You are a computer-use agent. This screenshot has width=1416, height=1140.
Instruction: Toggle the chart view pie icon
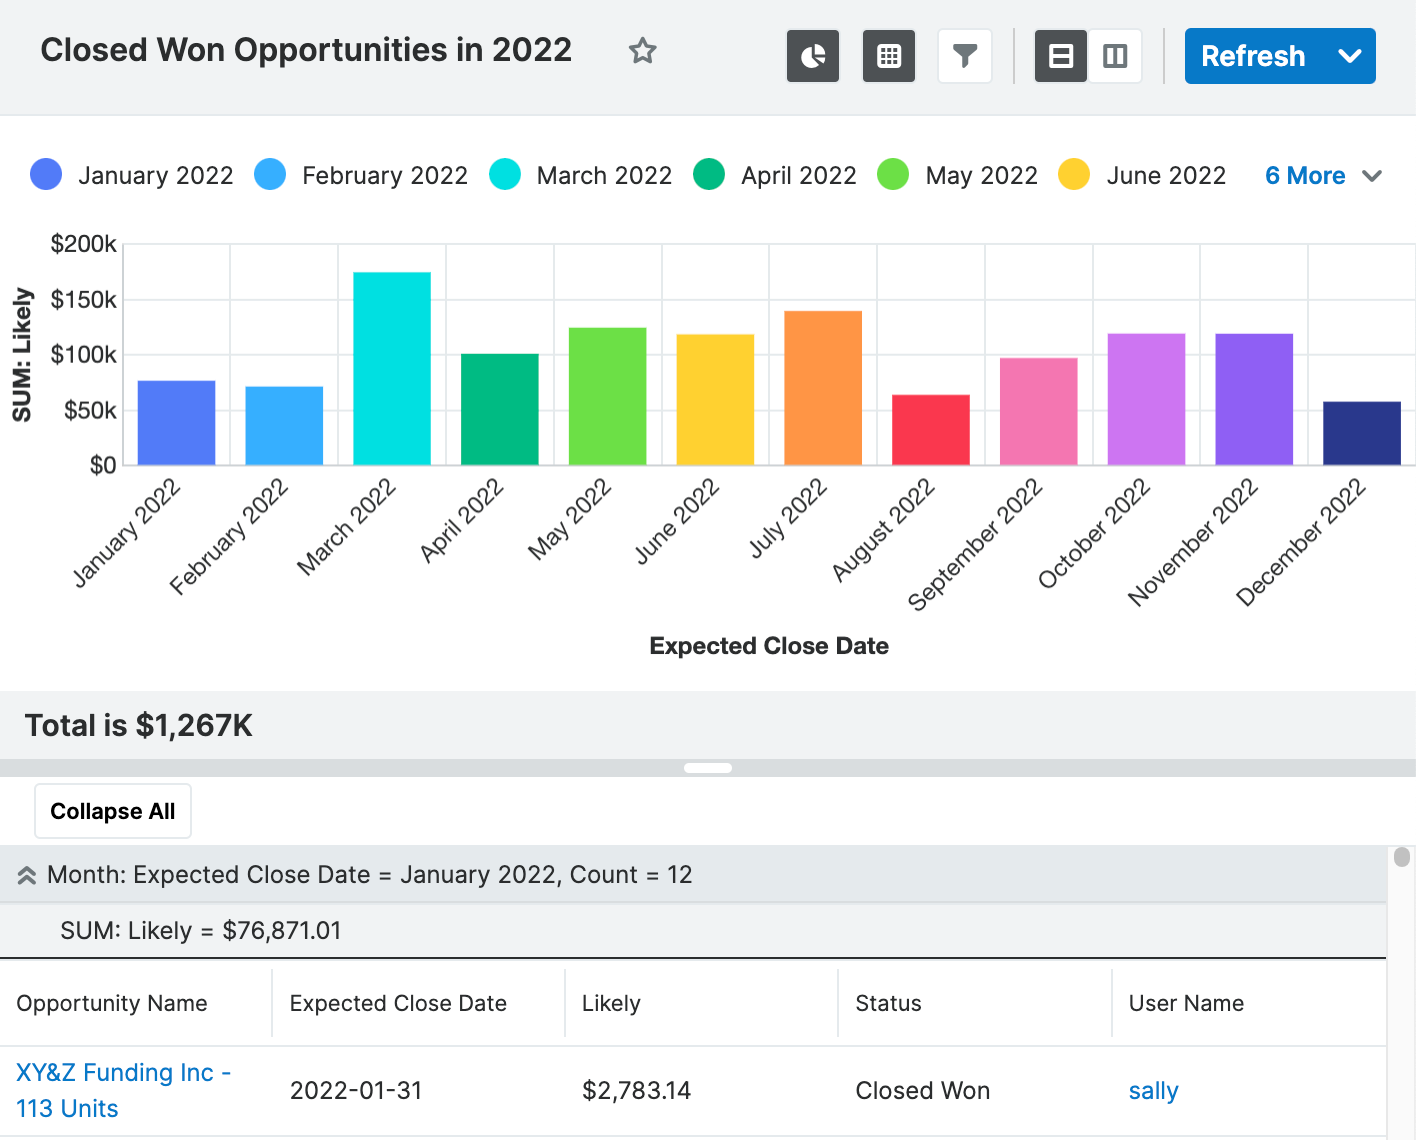813,56
